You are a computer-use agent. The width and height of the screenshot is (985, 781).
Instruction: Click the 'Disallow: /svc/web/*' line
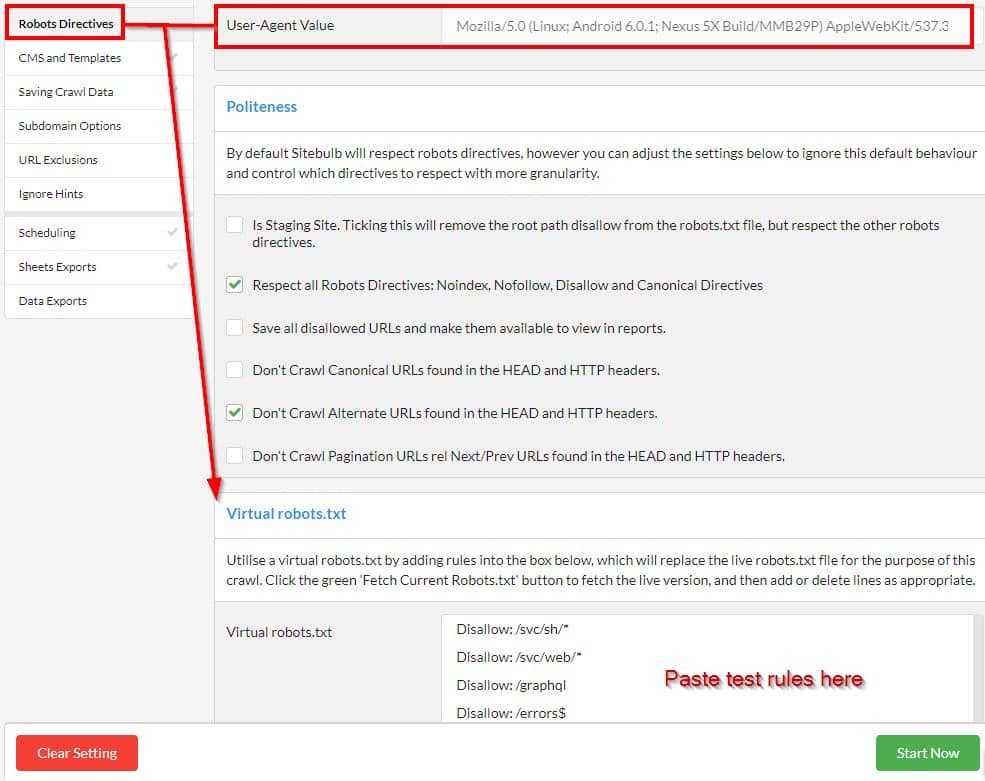tap(519, 657)
